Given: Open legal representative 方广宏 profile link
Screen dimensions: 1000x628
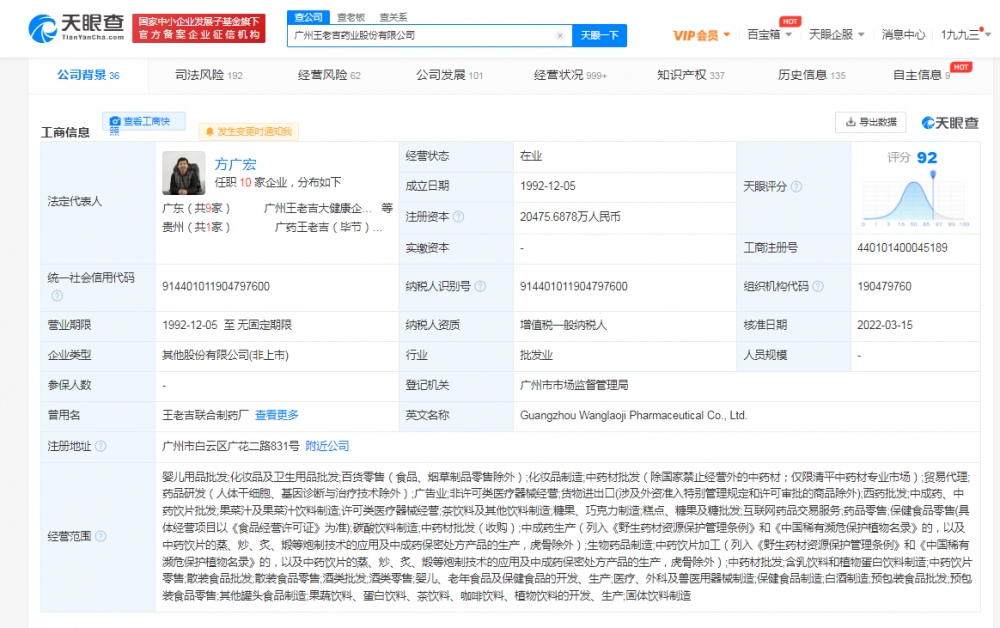Looking at the screenshot, I should pyautogui.click(x=235, y=164).
